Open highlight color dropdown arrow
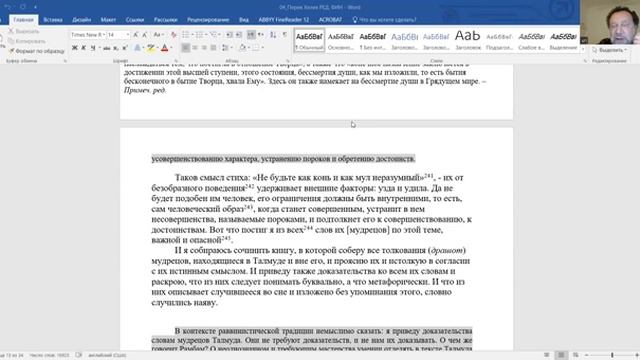This screenshot has height=360, width=640. click(x=157, y=48)
